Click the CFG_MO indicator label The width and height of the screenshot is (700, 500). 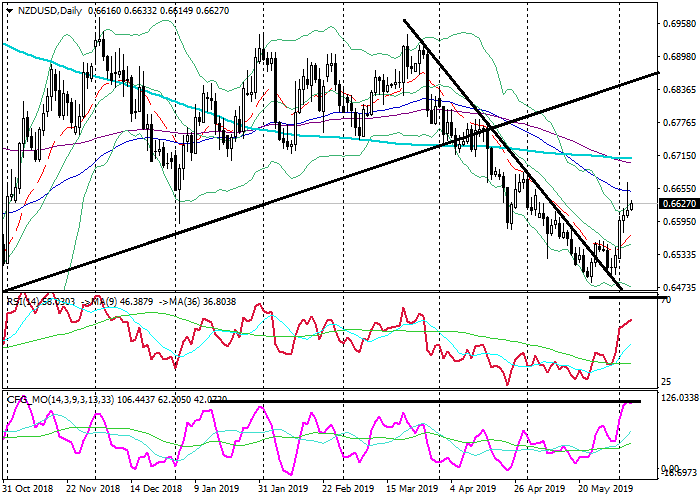[28, 401]
